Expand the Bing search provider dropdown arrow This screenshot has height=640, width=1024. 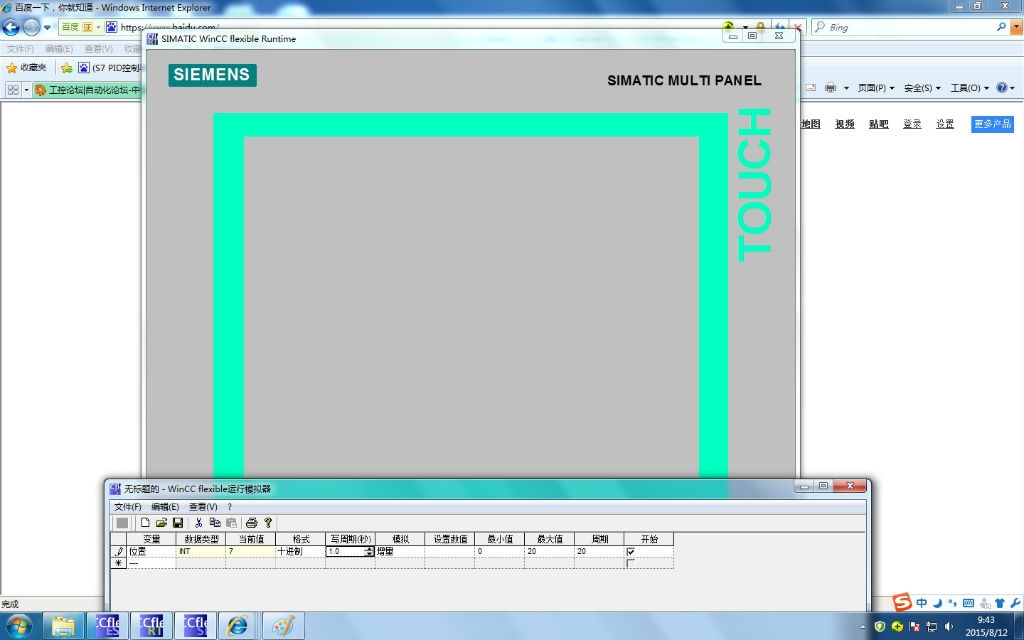click(x=1016, y=27)
